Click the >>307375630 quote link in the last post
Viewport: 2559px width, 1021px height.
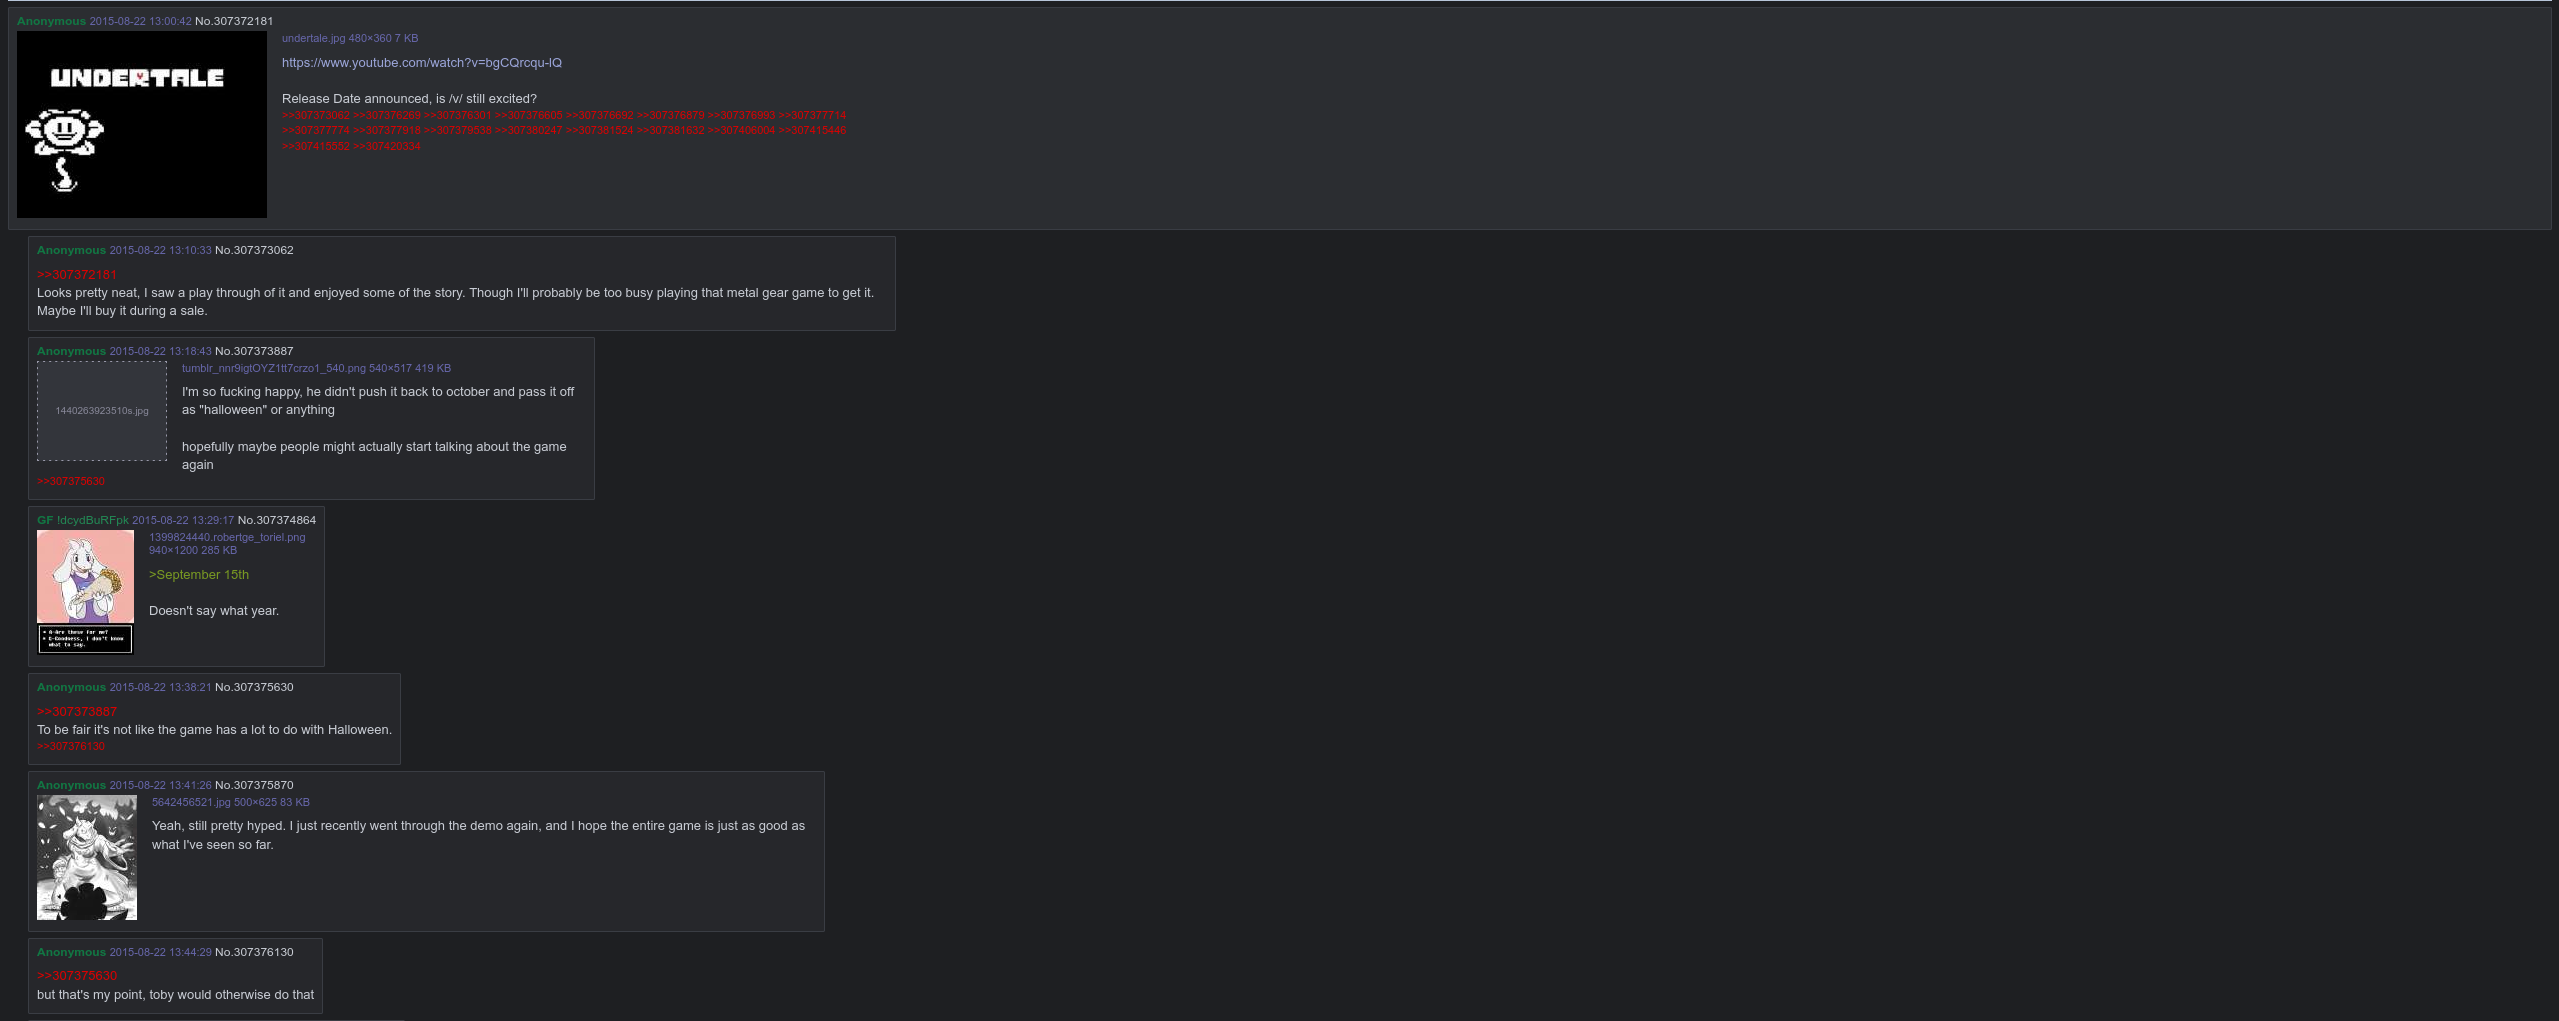click(x=77, y=976)
